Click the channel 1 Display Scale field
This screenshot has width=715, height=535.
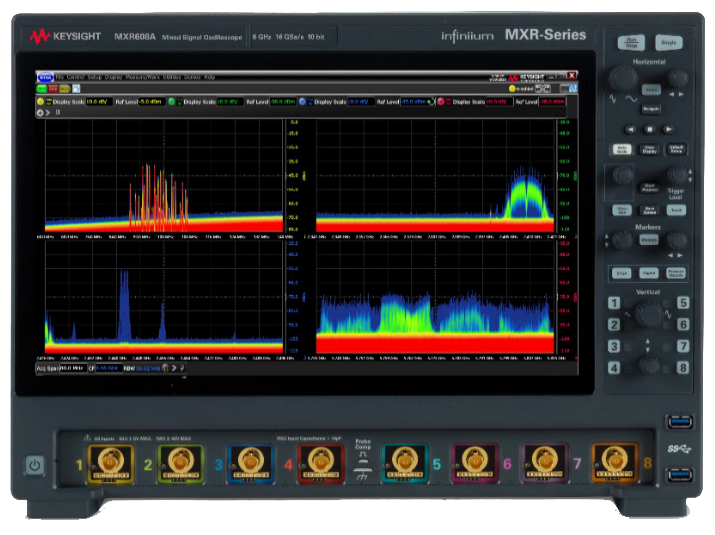[96, 101]
